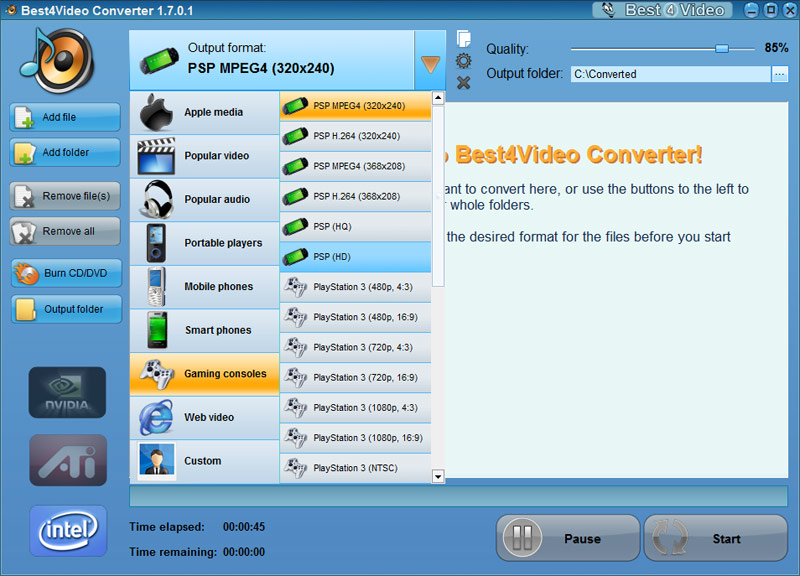Select the Web video category

(204, 418)
